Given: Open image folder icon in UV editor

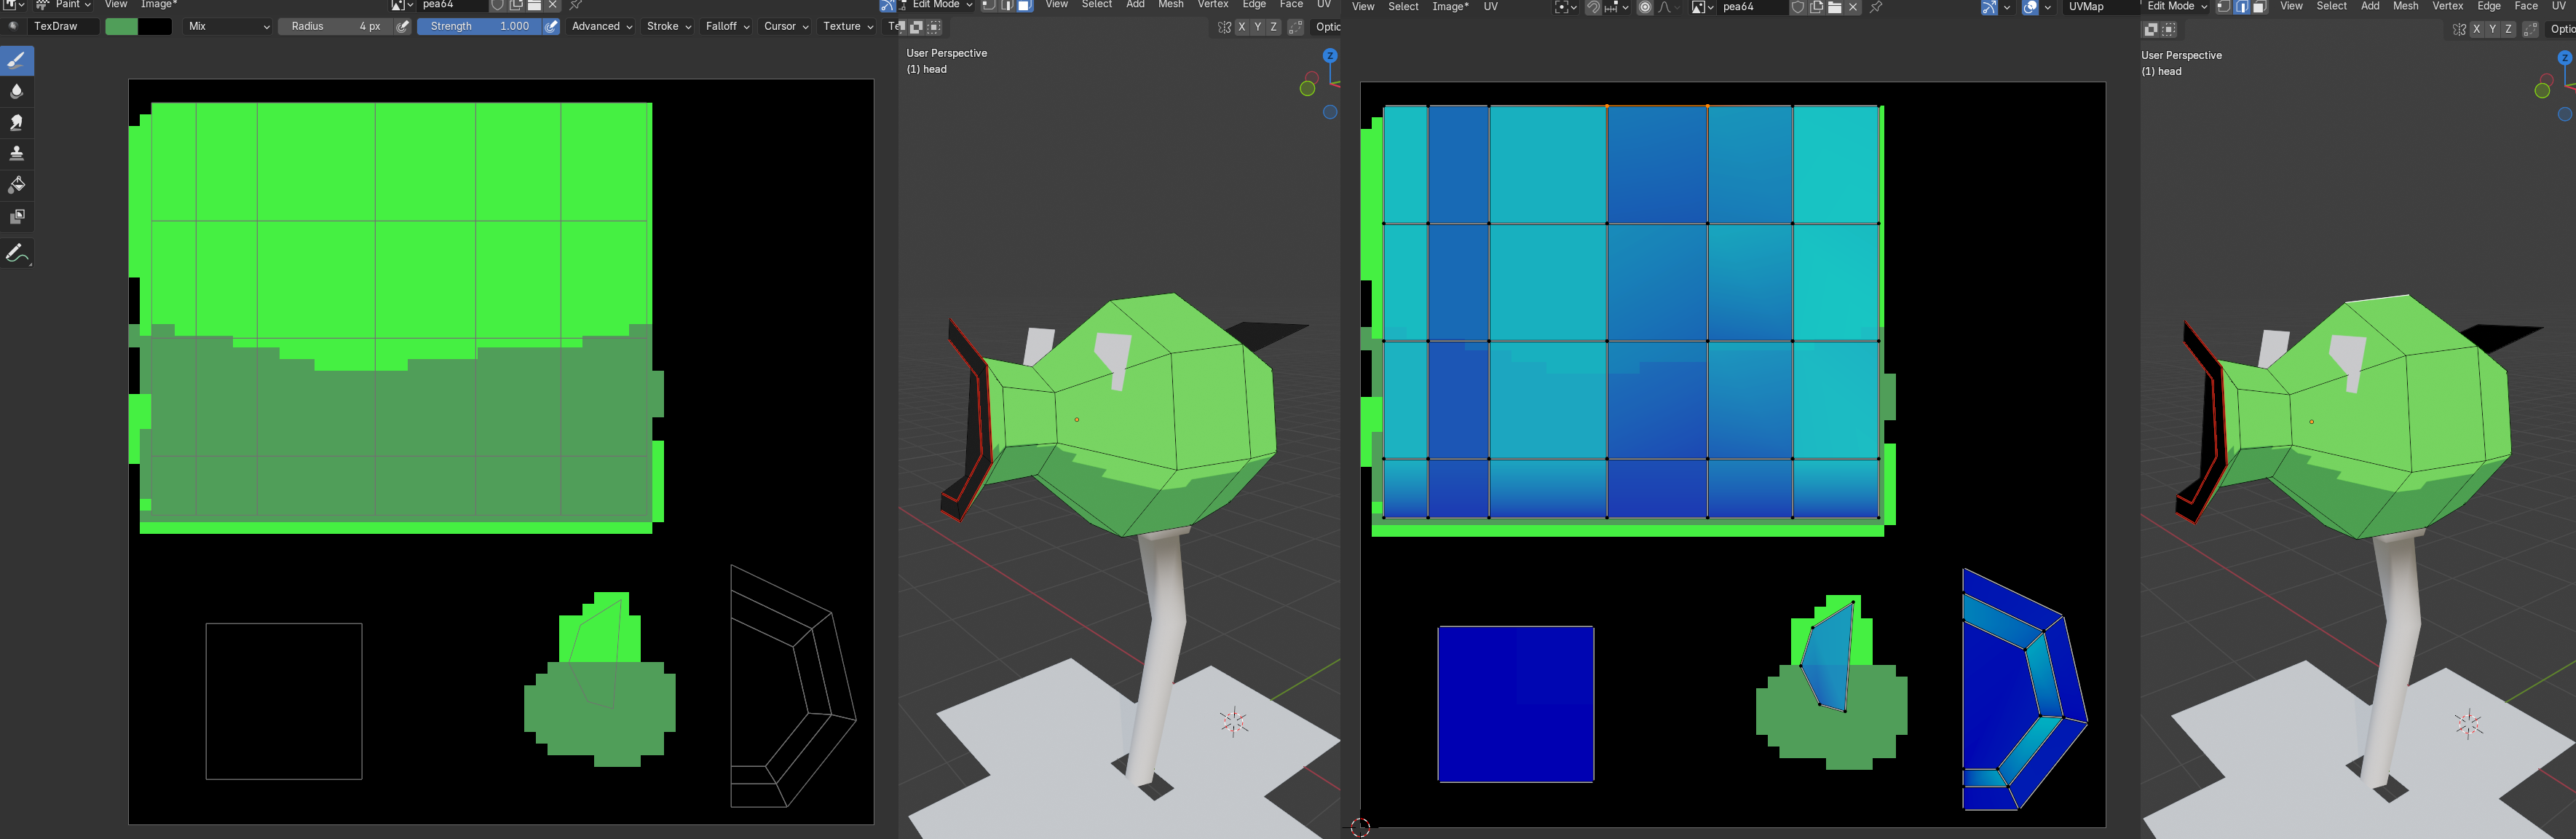Looking at the screenshot, I should pyautogui.click(x=1834, y=7).
